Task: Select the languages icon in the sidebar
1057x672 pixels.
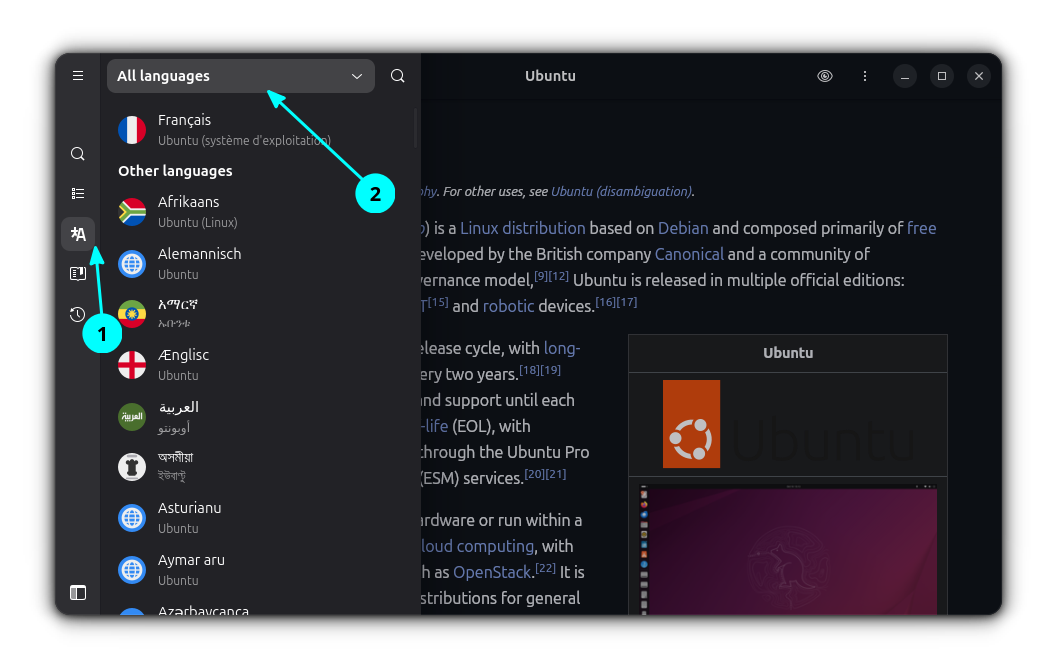Action: coord(78,233)
